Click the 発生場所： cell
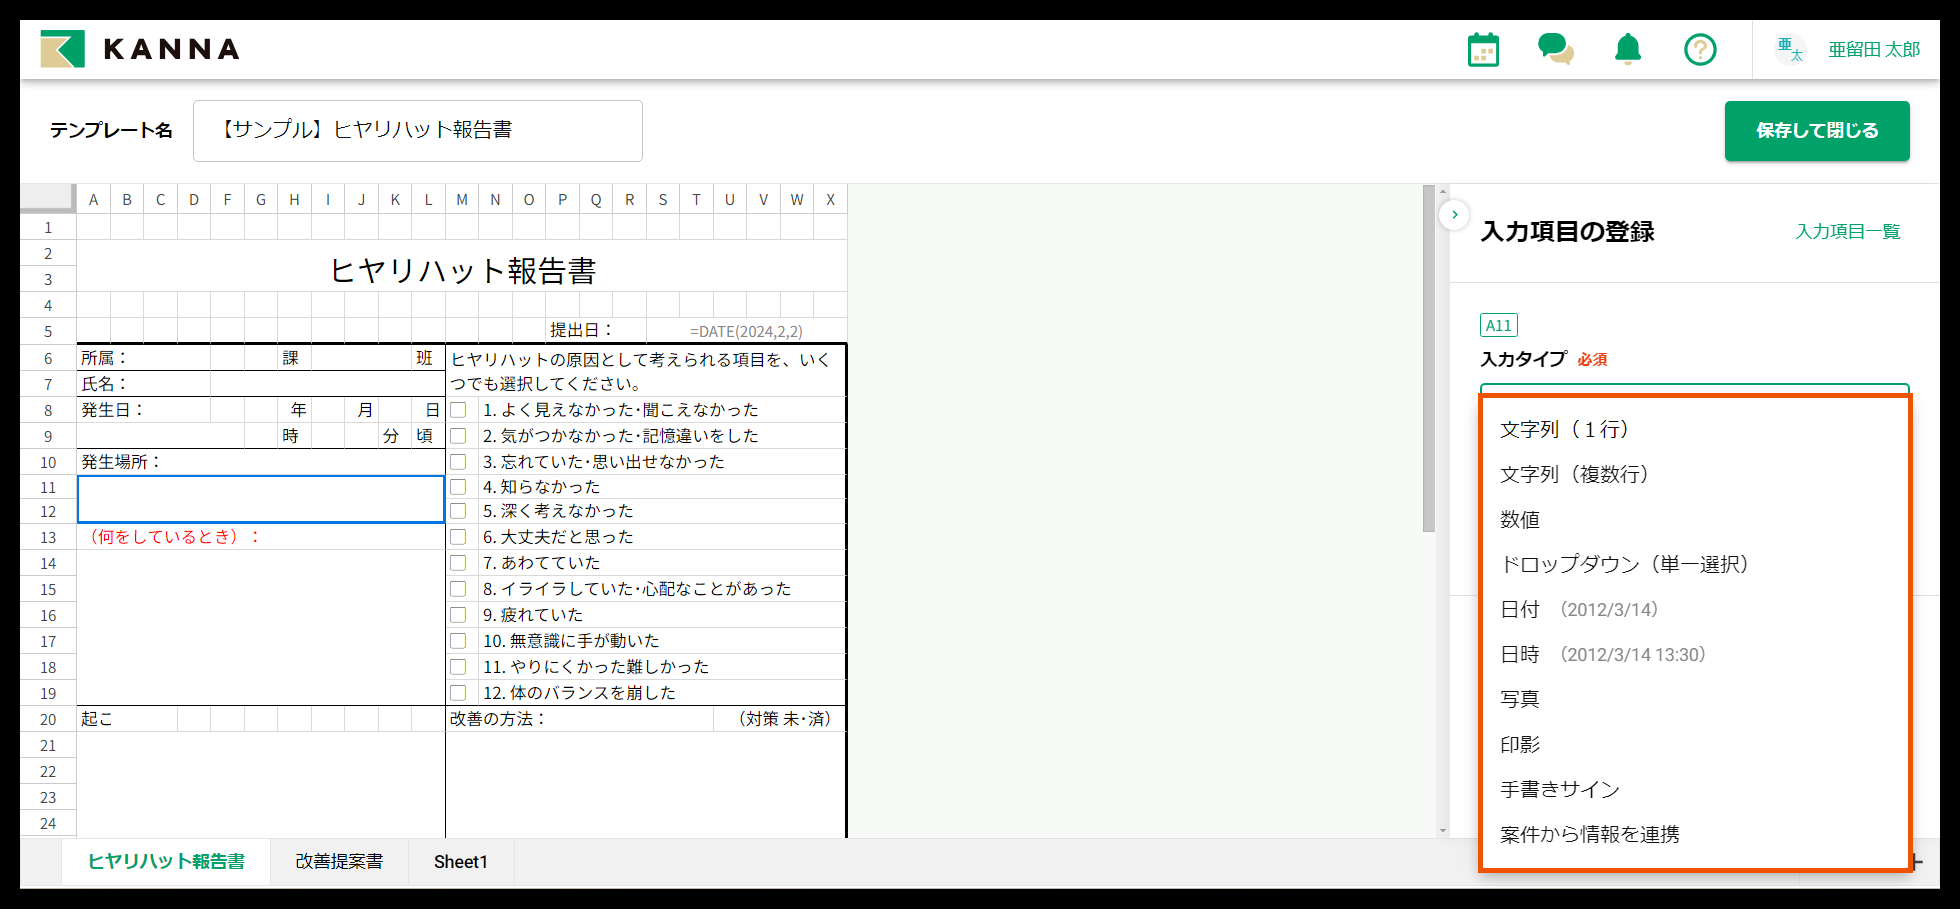1960x909 pixels. 261,462
